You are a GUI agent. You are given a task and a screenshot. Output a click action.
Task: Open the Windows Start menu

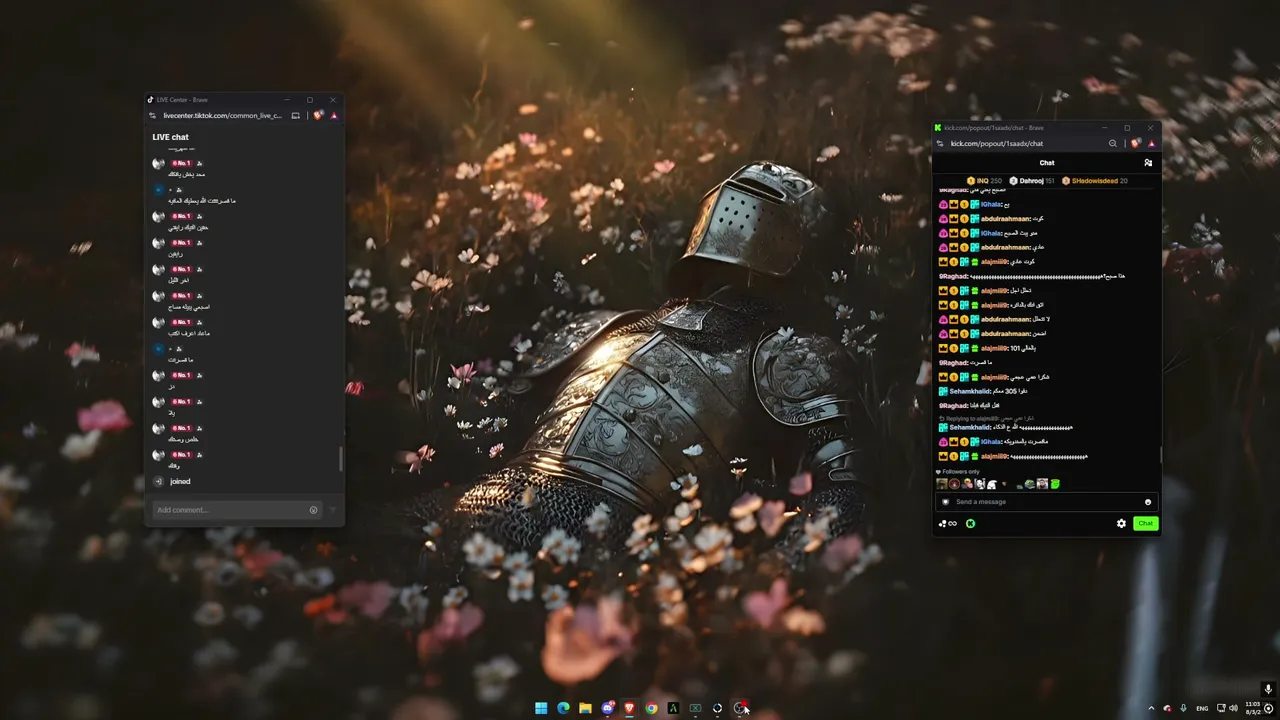[x=541, y=708]
